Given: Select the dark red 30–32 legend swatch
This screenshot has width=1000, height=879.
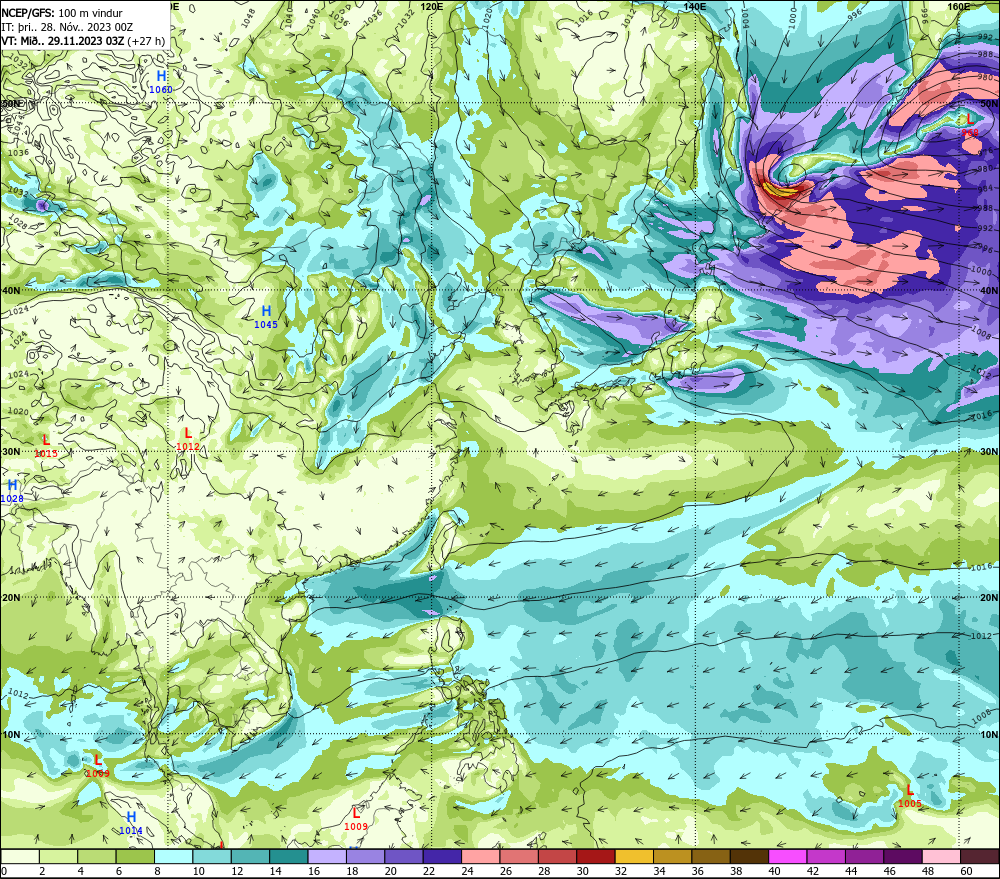Looking at the screenshot, I should click(596, 856).
